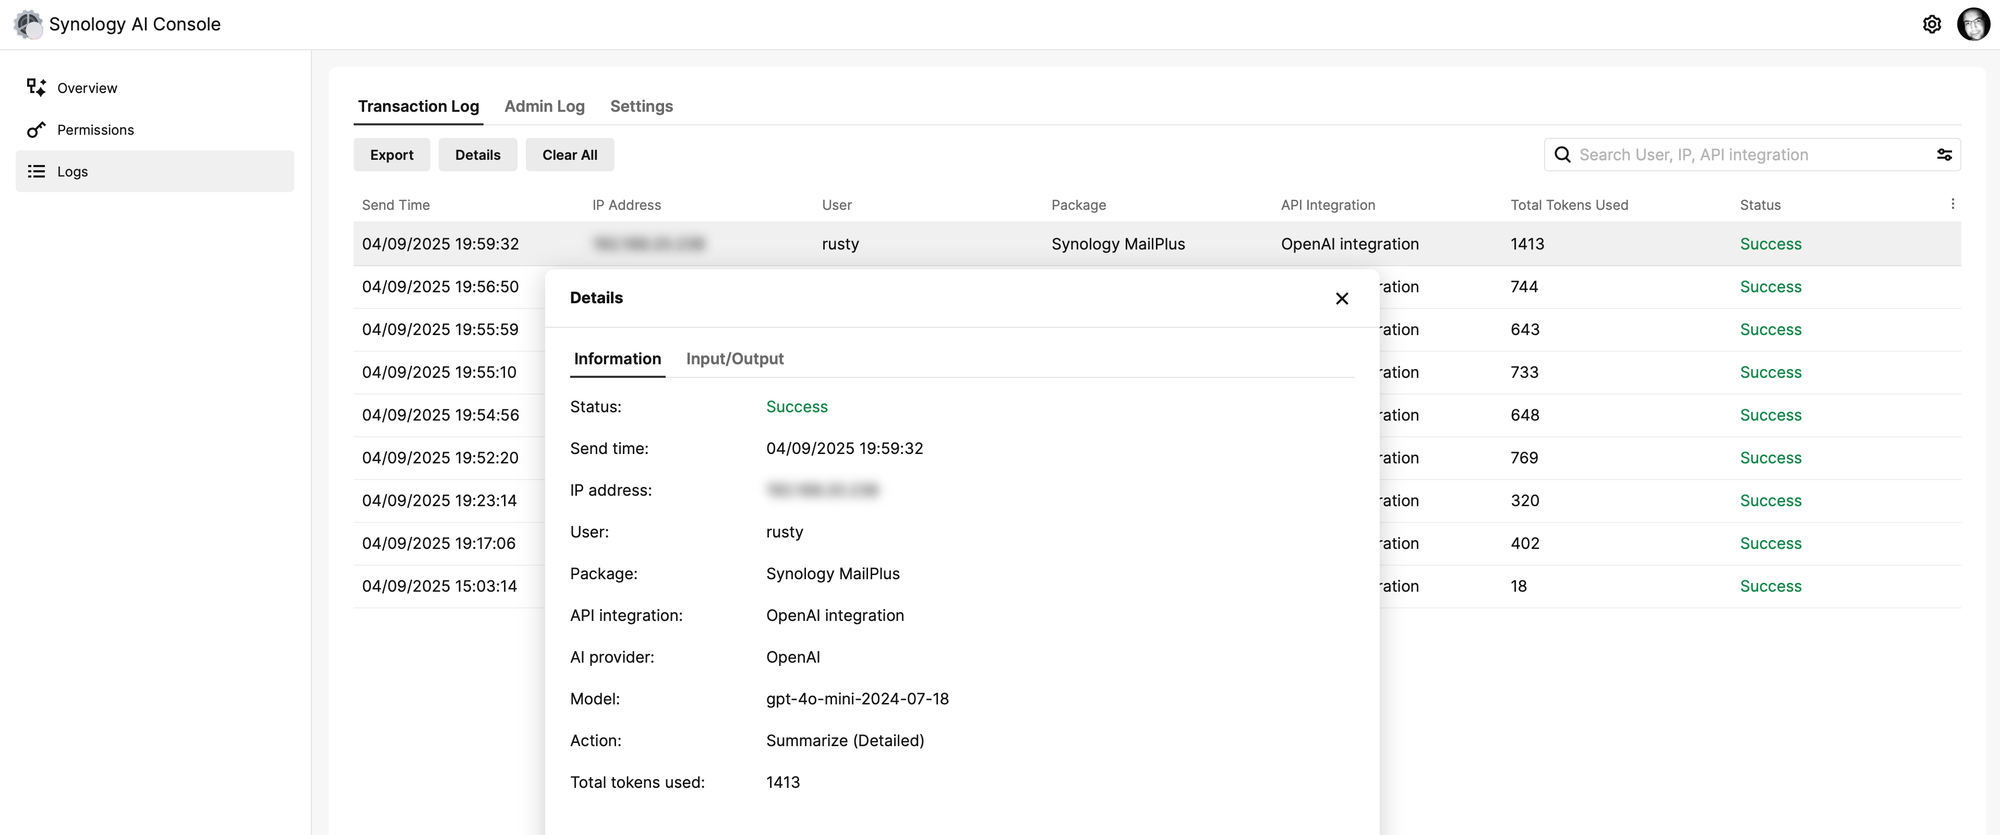The height and width of the screenshot is (835, 2000).
Task: Click the 643 tokens cell
Action: (1525, 330)
